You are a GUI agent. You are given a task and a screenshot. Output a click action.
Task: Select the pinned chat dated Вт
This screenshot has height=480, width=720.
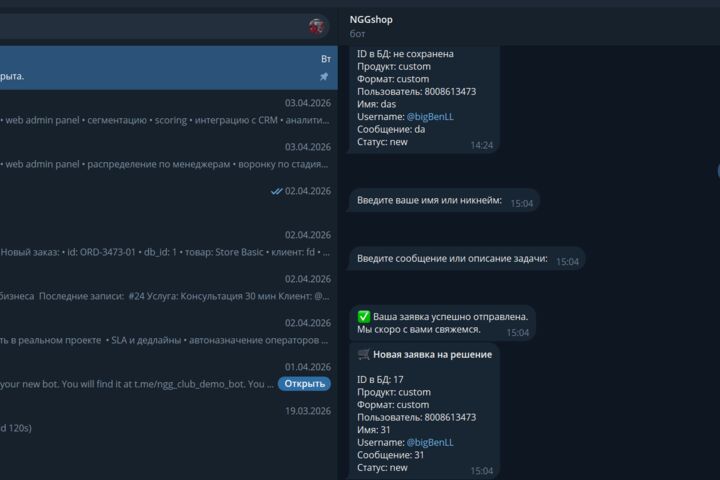tap(169, 68)
